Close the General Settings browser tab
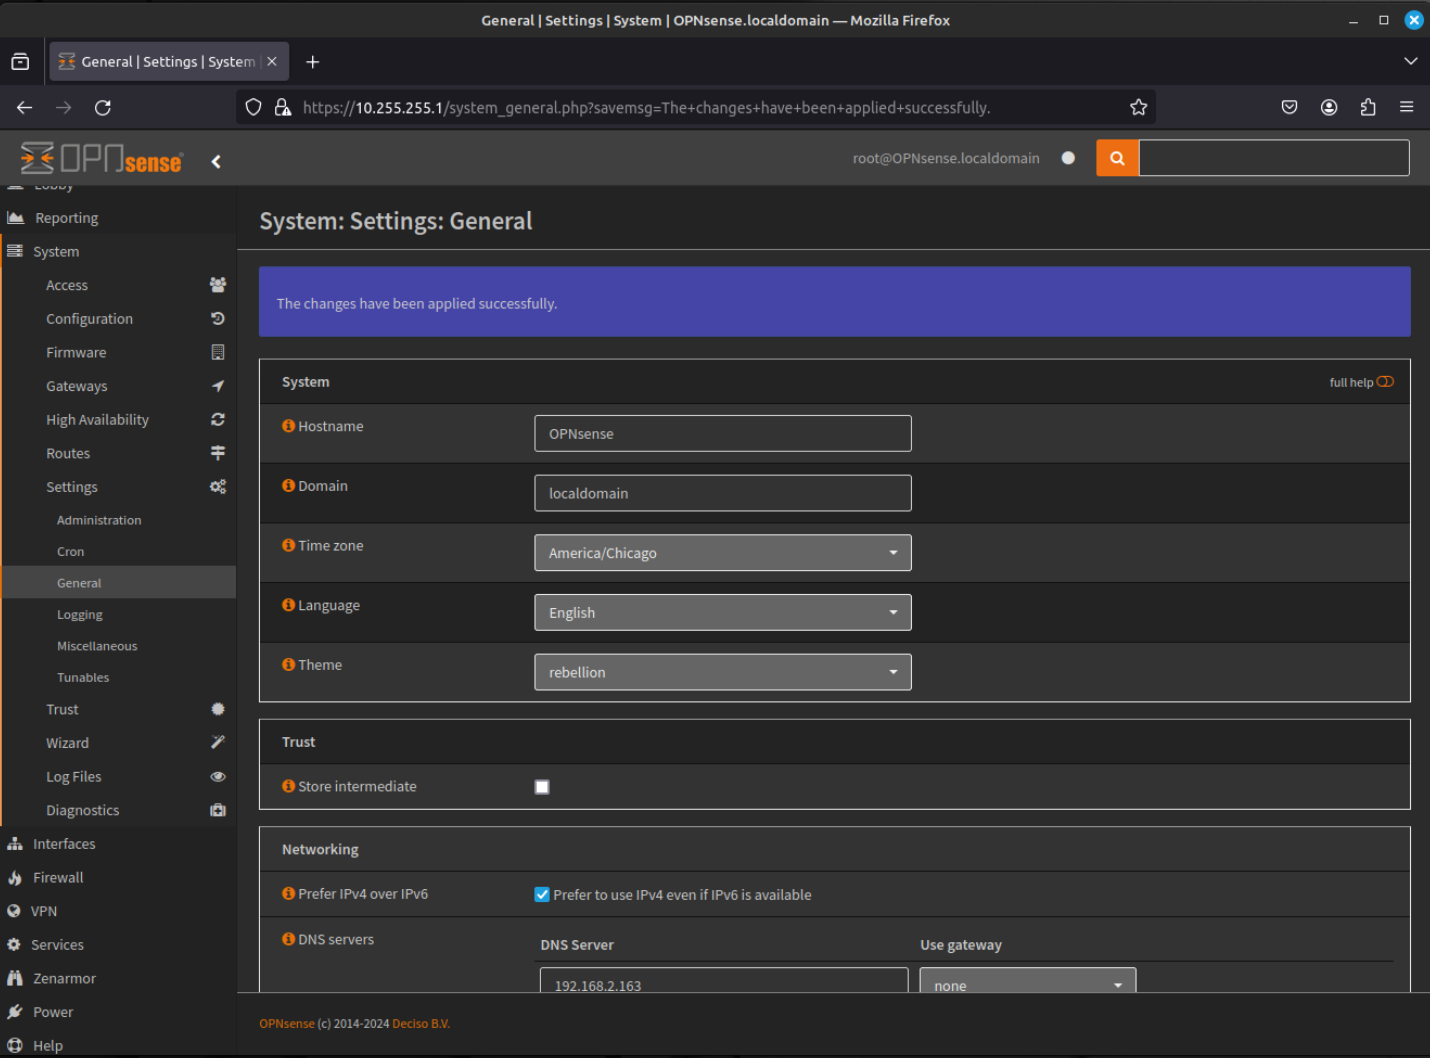Viewport: 1430px width, 1058px height. tap(272, 61)
